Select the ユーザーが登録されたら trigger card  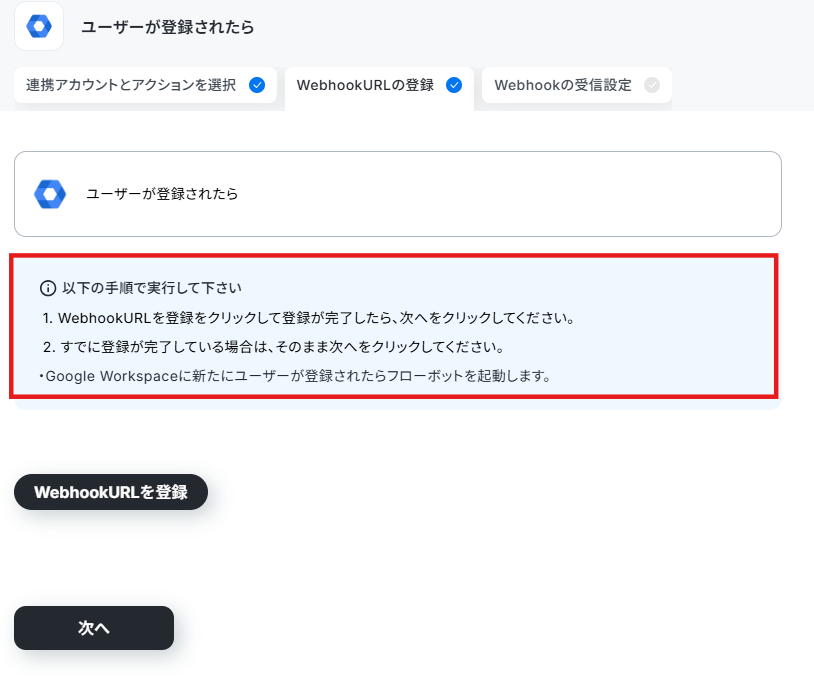tap(398, 194)
